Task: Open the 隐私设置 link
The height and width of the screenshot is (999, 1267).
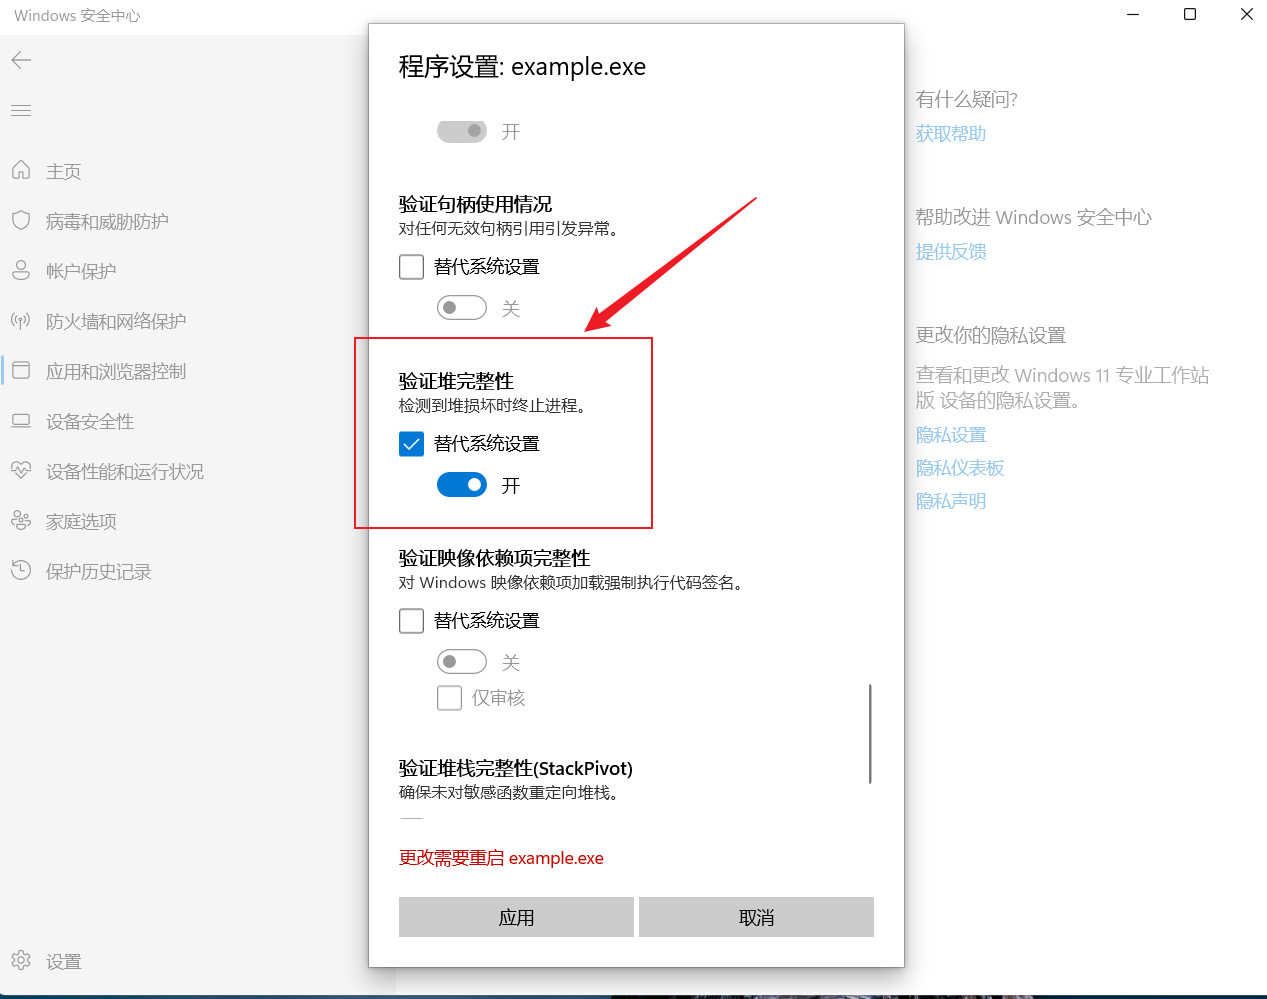Action: pos(951,434)
